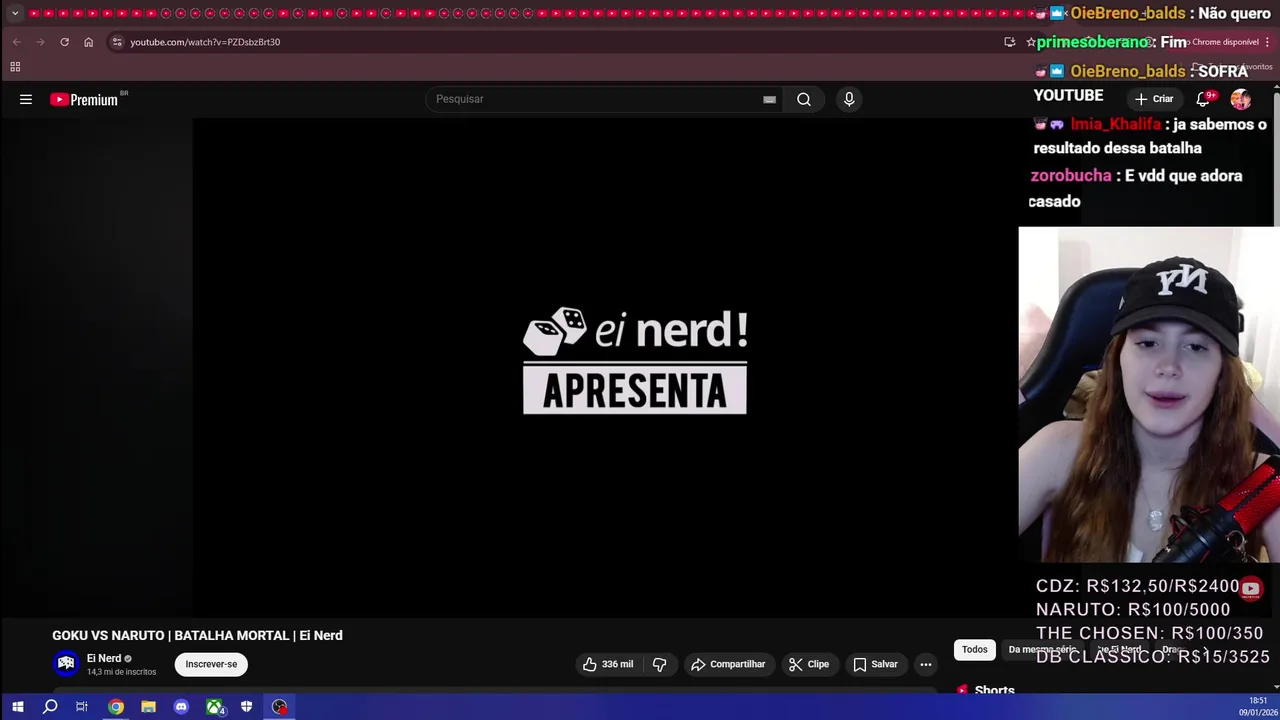Go back with the browser back arrow
Screen dimensions: 1280x720
[17, 42]
